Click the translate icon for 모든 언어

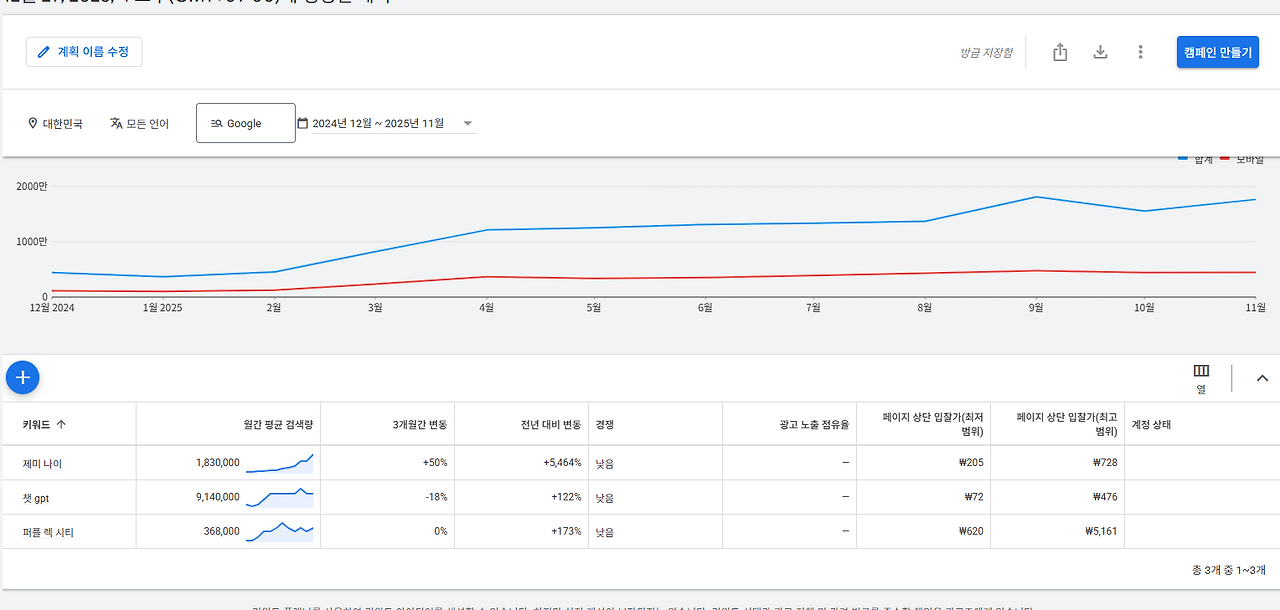(116, 124)
